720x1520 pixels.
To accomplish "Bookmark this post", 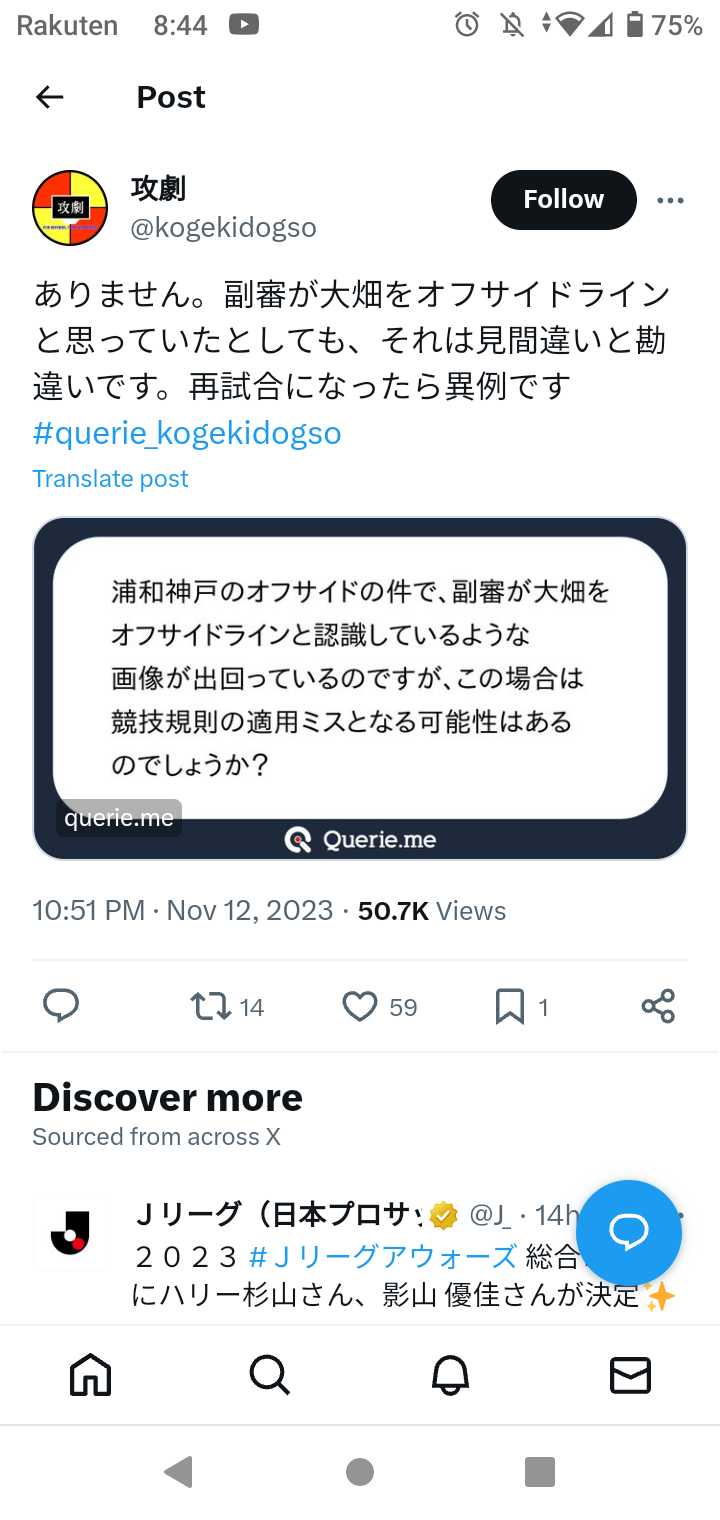I will click(x=509, y=1006).
